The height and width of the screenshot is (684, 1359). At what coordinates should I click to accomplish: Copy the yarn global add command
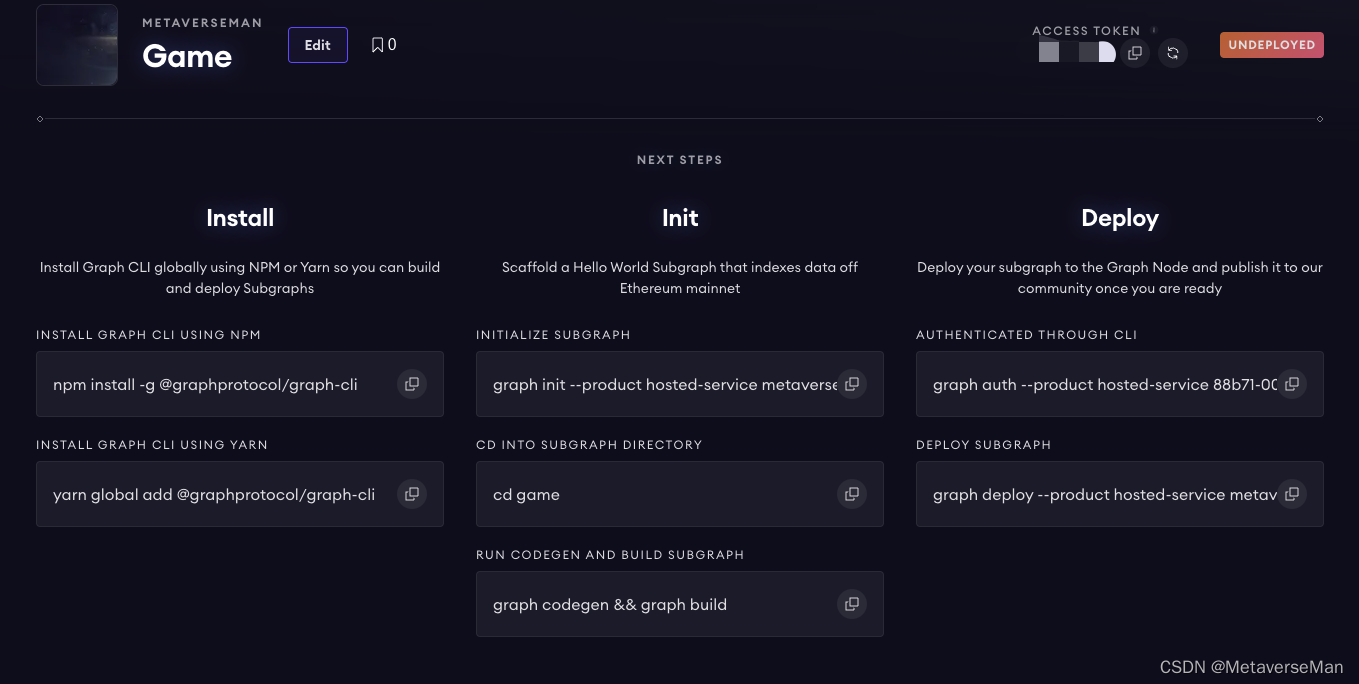tap(412, 494)
